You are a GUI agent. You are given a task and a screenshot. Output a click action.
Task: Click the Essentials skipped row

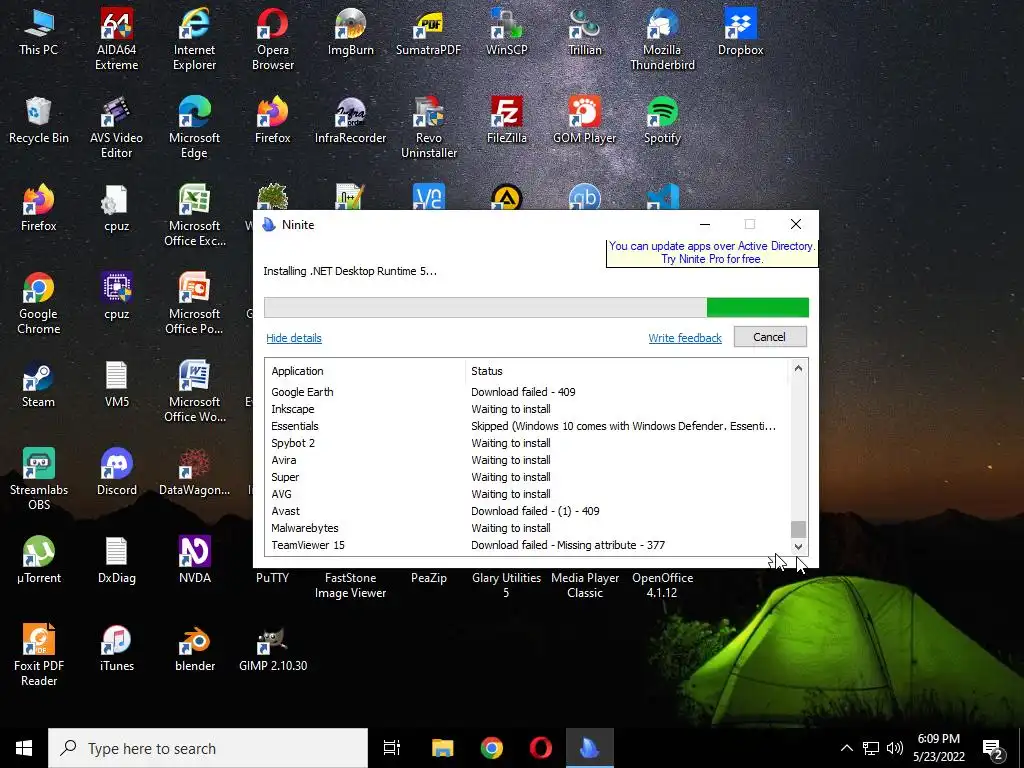point(528,426)
